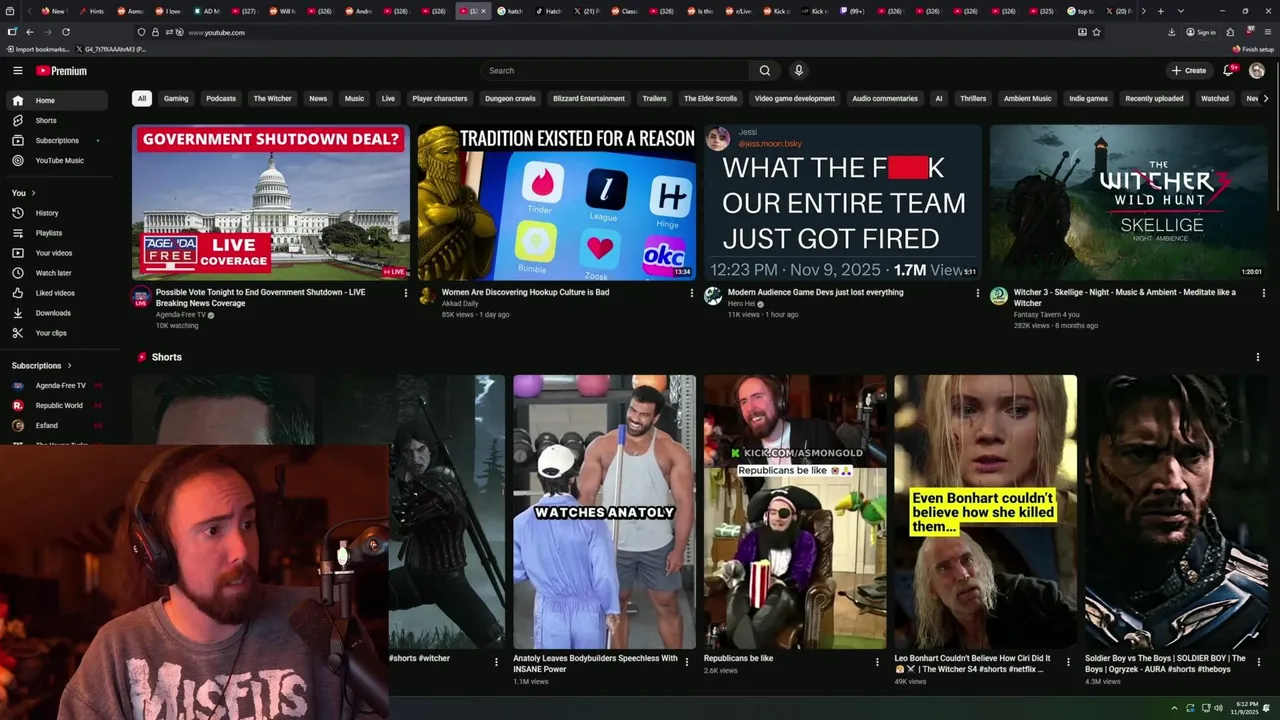
Task: Open Witcher 3 Skellige ambience thumbnail
Action: 1129,202
